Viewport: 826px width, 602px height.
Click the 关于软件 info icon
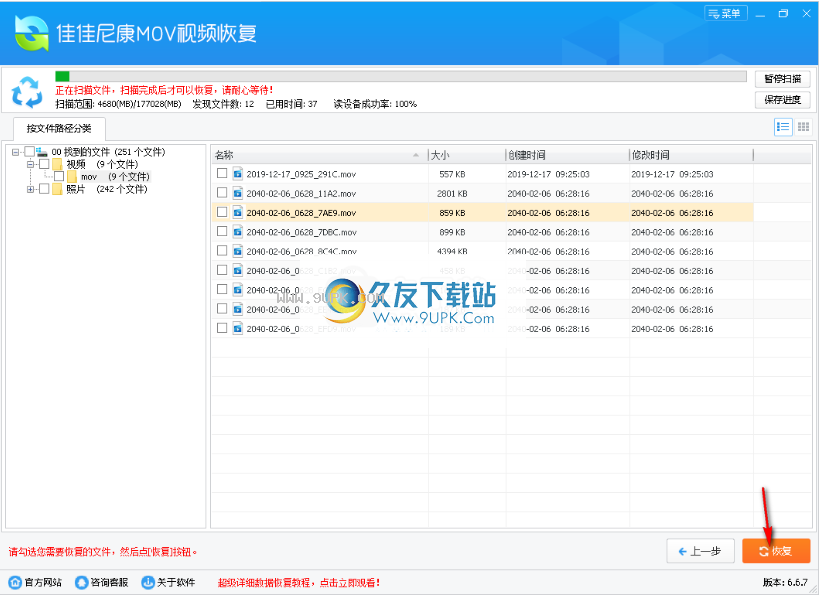[x=148, y=583]
